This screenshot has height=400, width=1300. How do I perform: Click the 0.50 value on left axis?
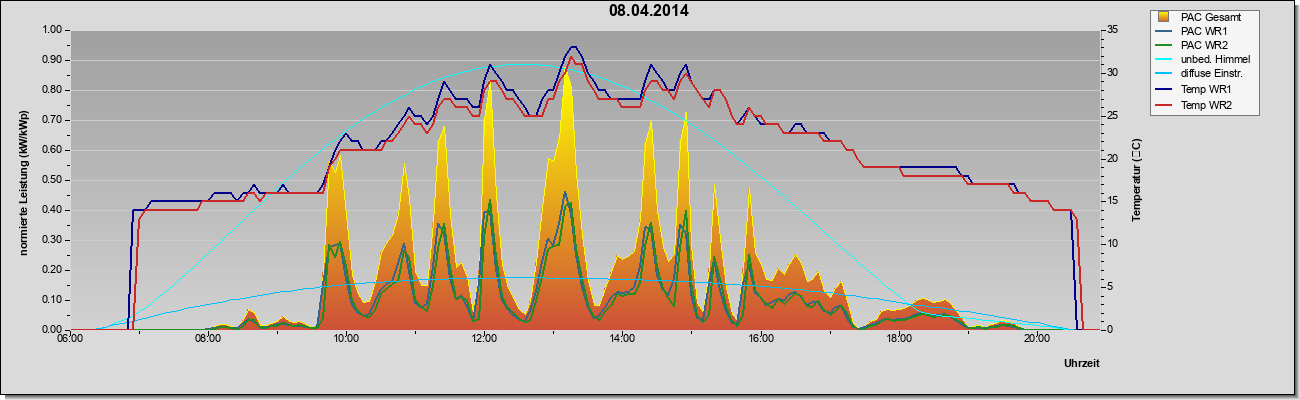point(52,180)
